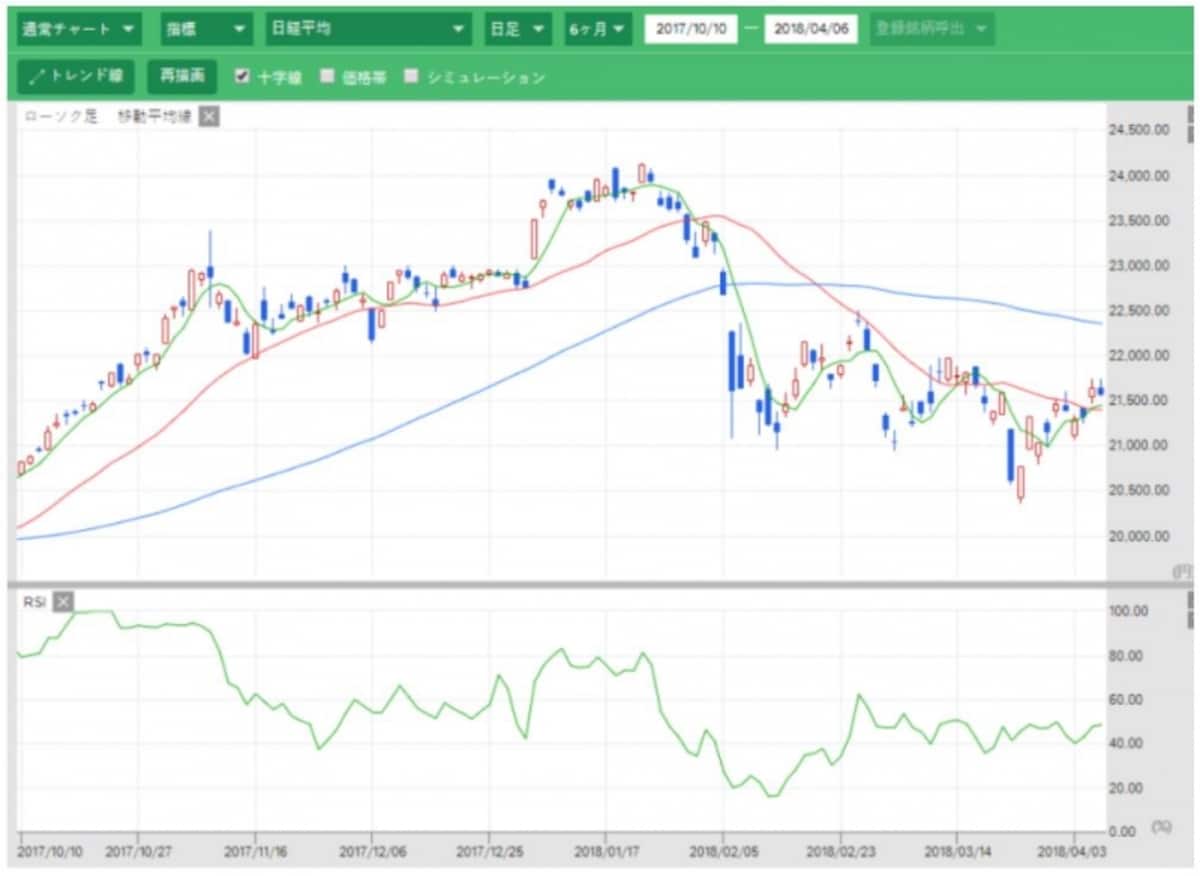Close the RSI indicator panel
This screenshot has width=1200, height=876.
63,601
